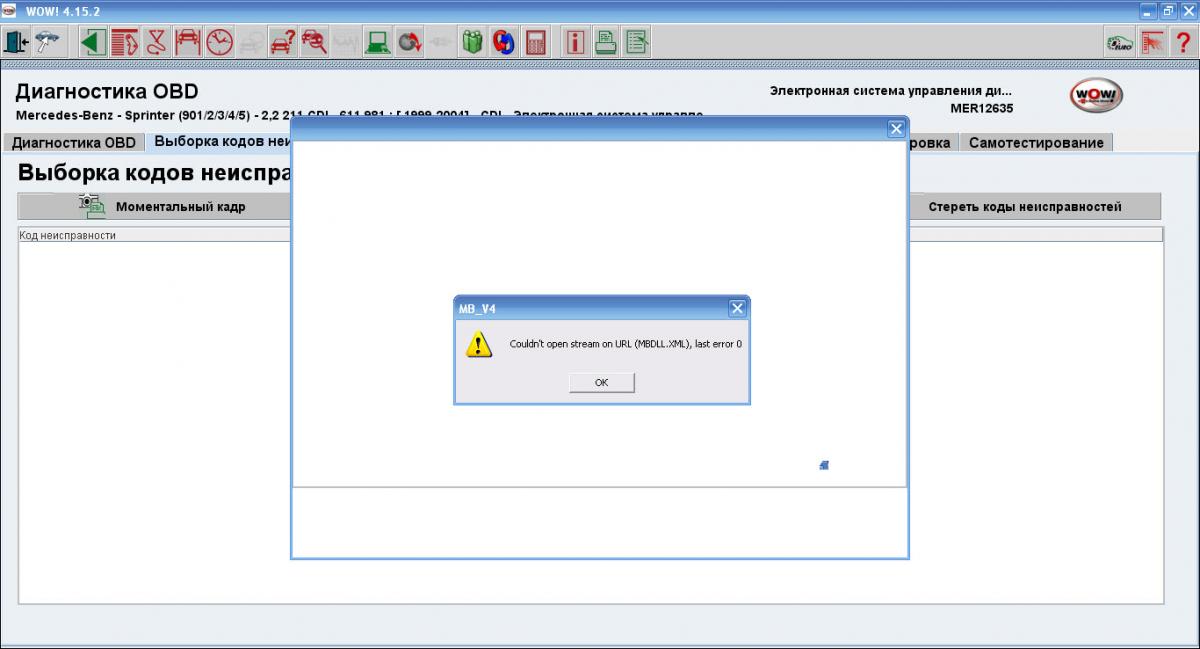Click the Диагностика OBD page heading
1200x649 pixels.
pos(106,92)
